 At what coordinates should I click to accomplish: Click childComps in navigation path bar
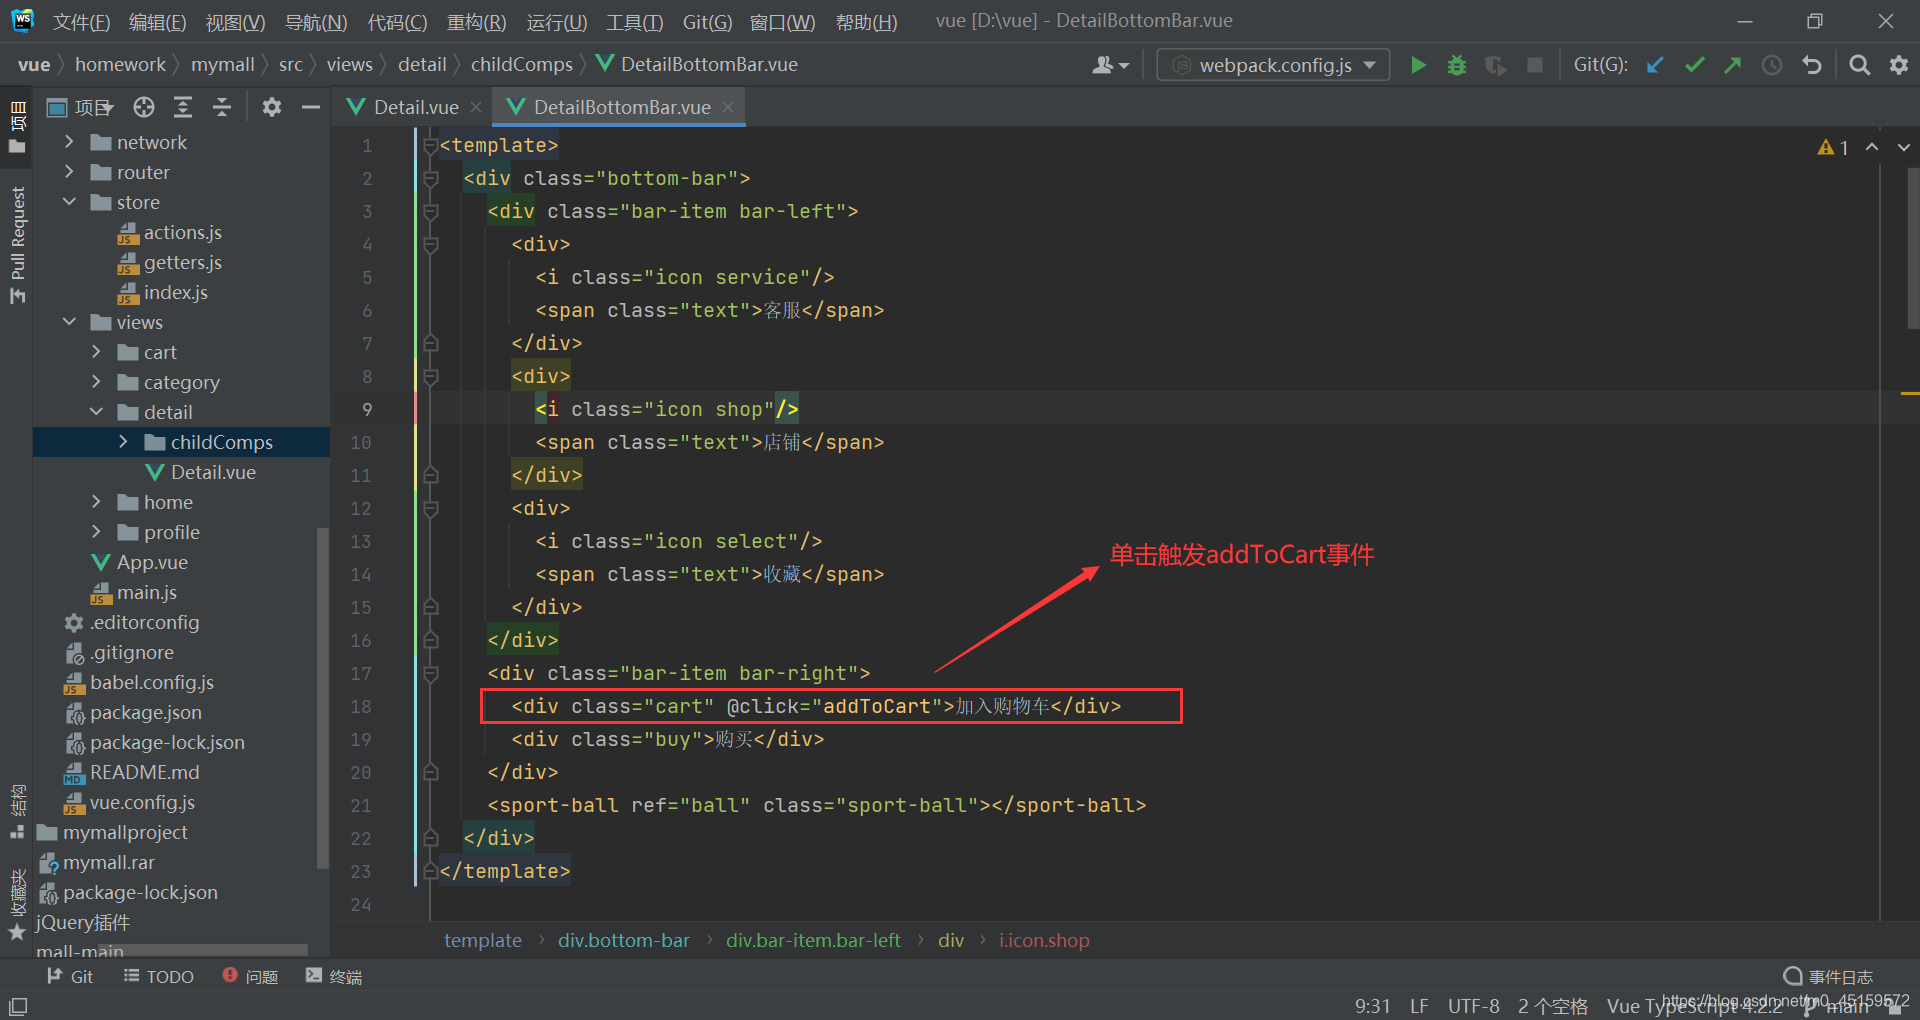pos(522,65)
